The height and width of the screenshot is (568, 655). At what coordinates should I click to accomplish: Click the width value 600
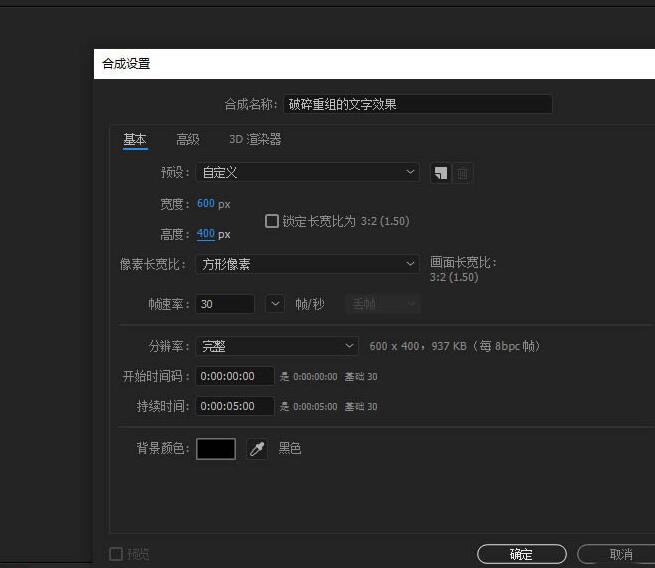pos(206,203)
